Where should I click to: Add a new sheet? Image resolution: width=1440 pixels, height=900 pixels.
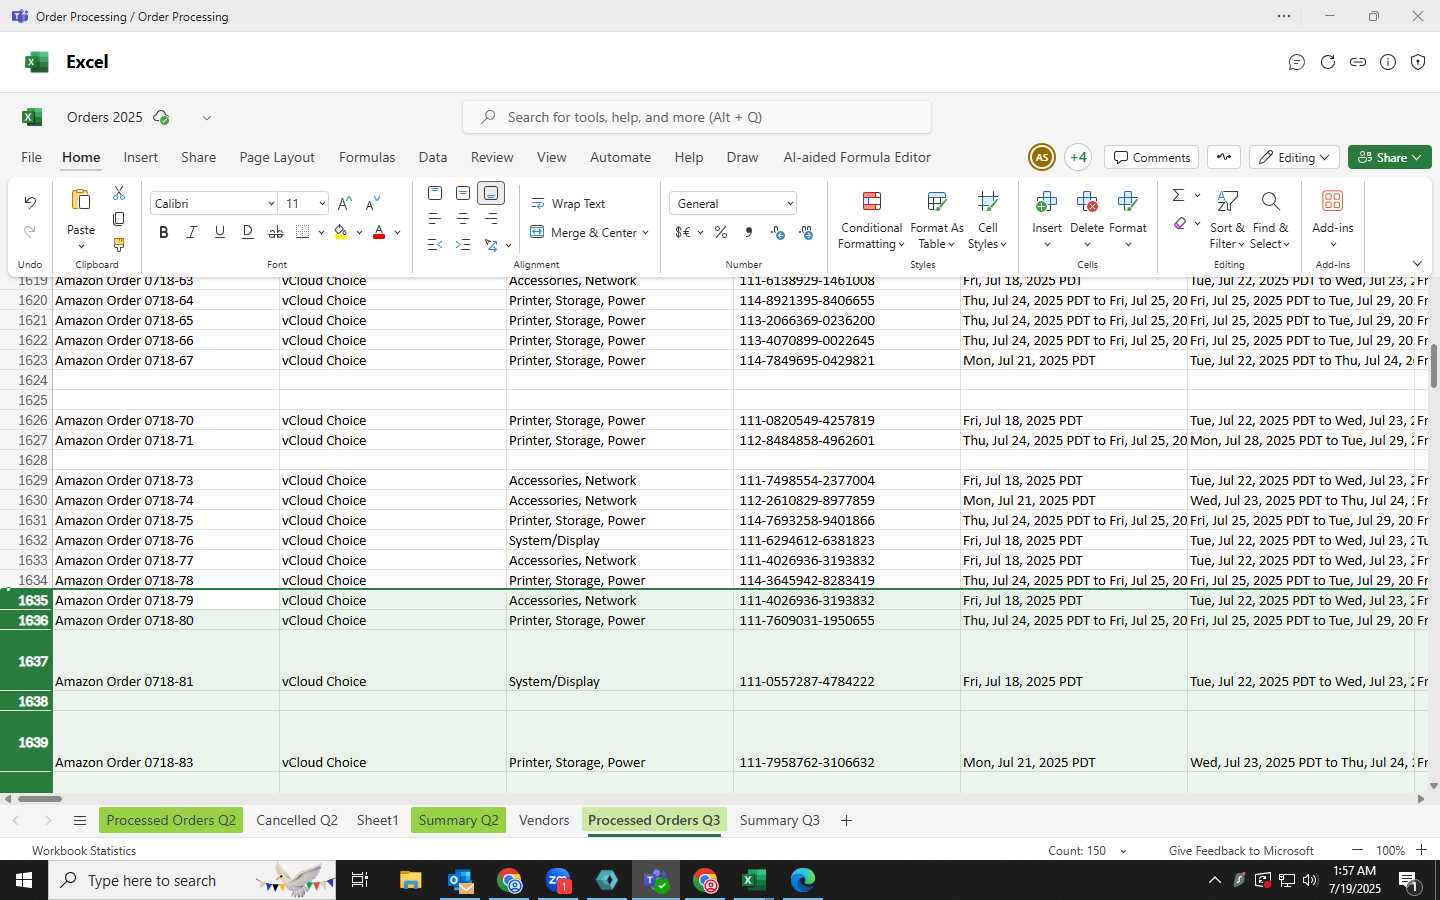click(846, 820)
